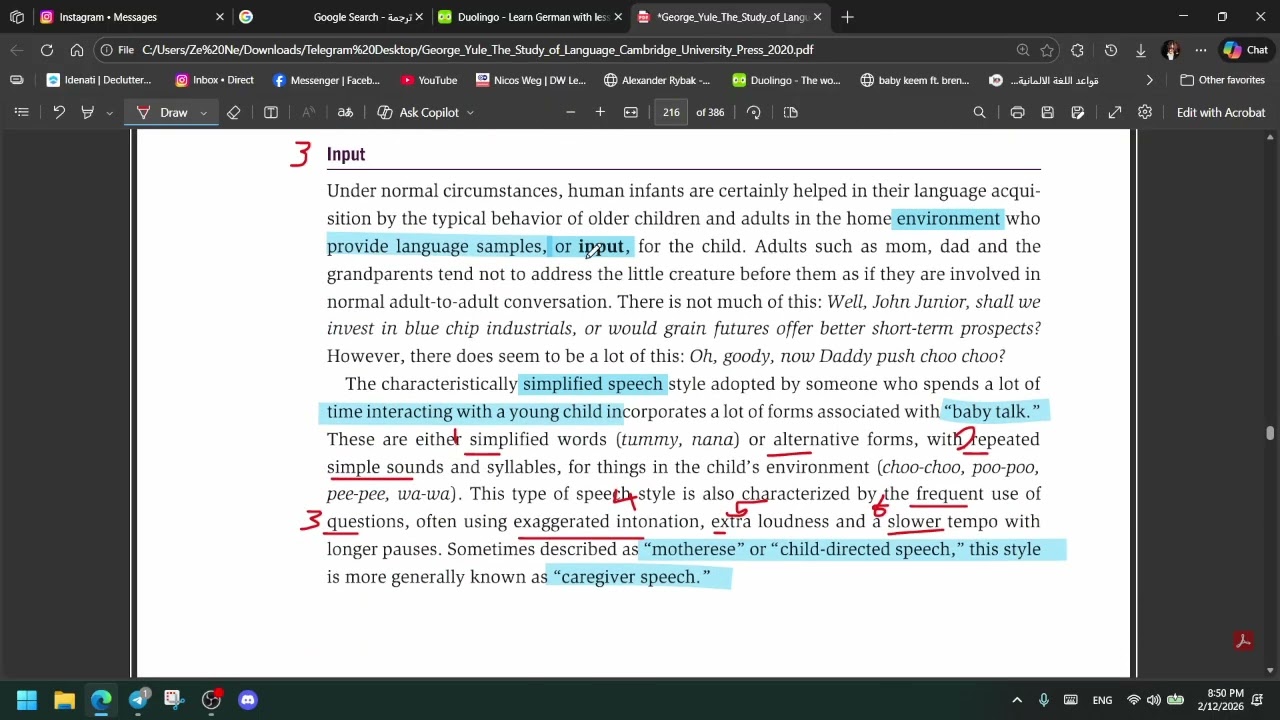Open Find in PDF search
This screenshot has height=720, width=1280.
[x=980, y=112]
